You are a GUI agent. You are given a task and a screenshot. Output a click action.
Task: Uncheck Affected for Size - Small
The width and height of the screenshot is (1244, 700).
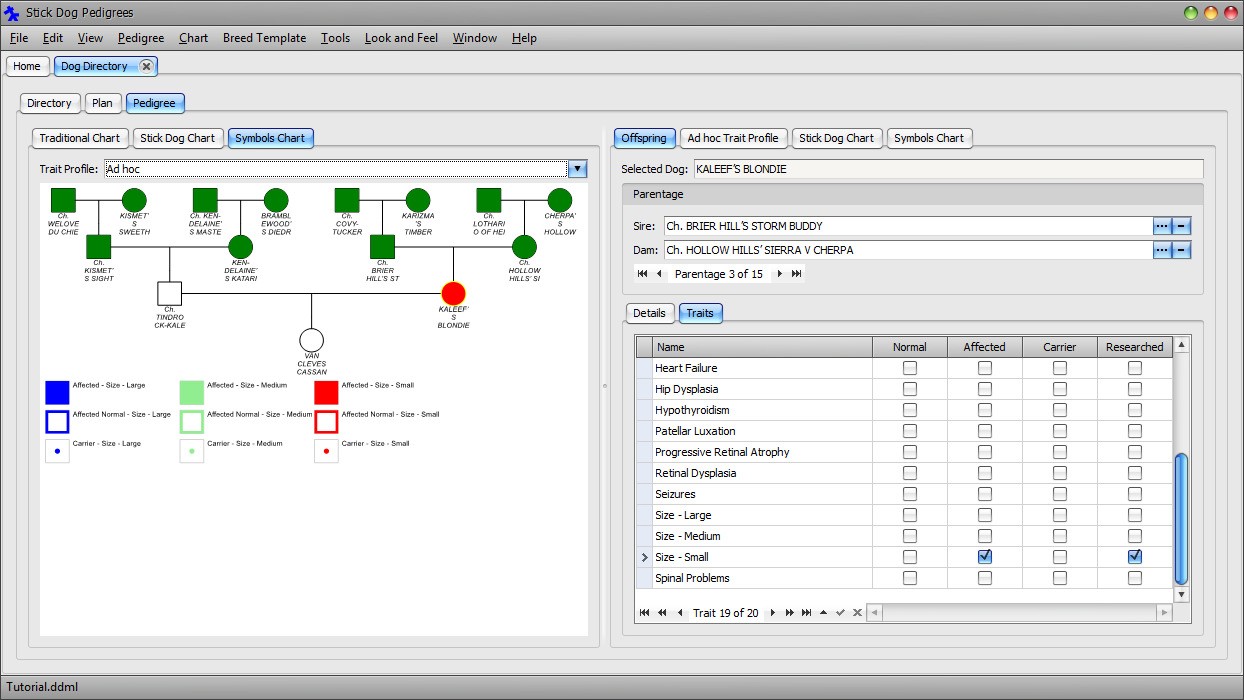coord(985,557)
